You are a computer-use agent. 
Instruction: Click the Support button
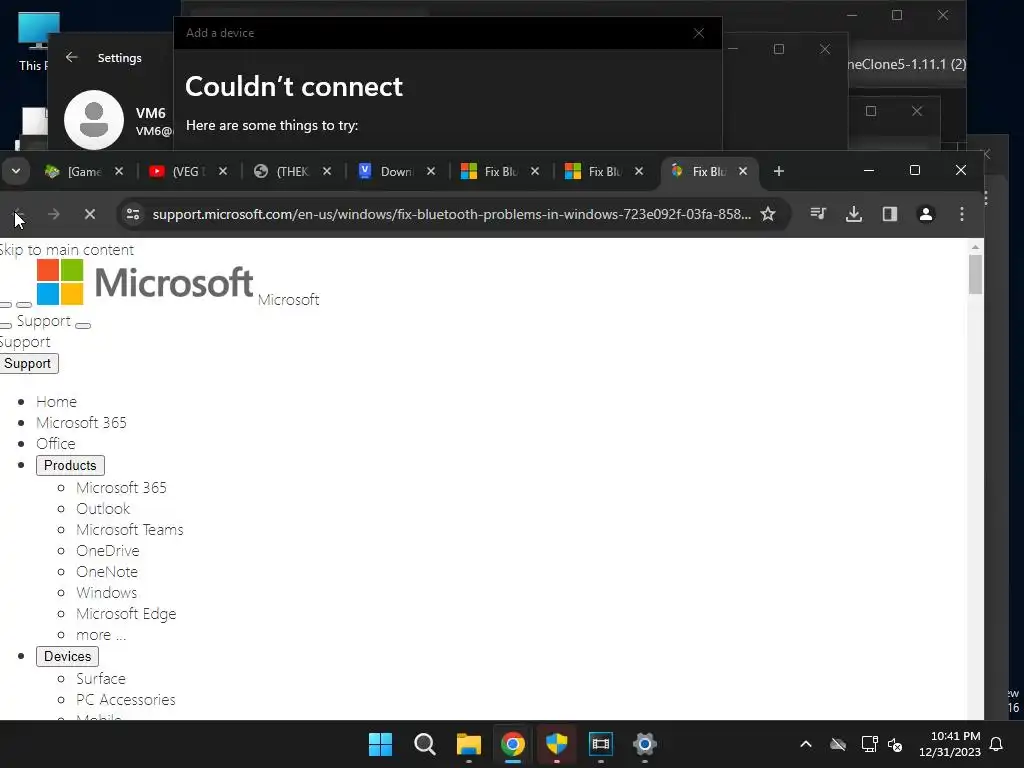point(27,364)
